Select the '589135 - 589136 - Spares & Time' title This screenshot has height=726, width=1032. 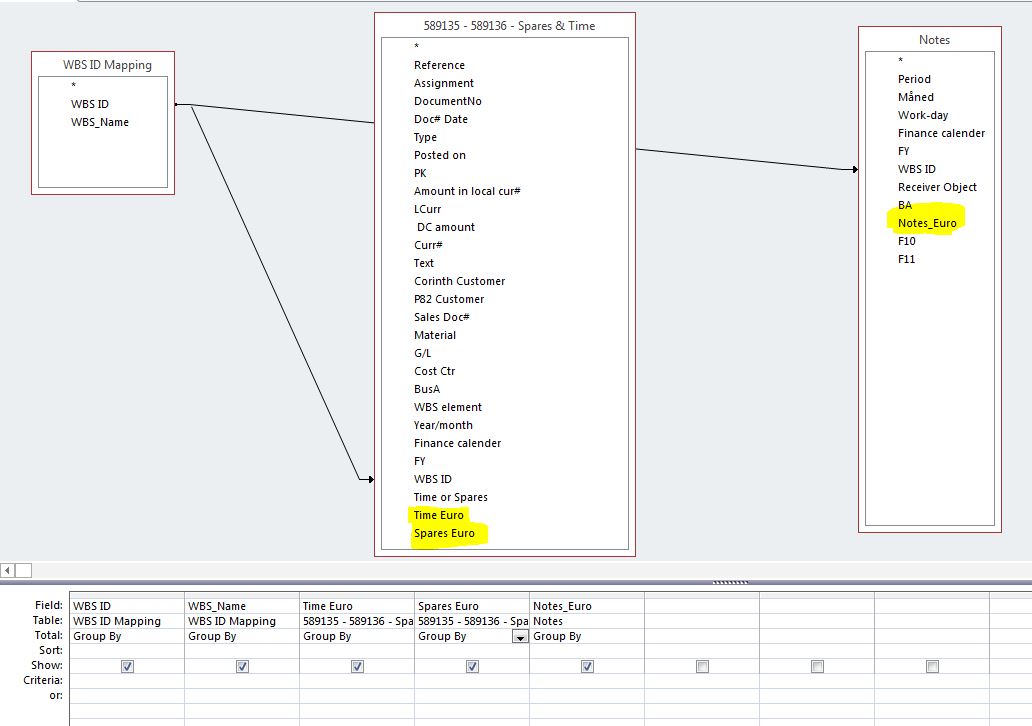point(509,26)
